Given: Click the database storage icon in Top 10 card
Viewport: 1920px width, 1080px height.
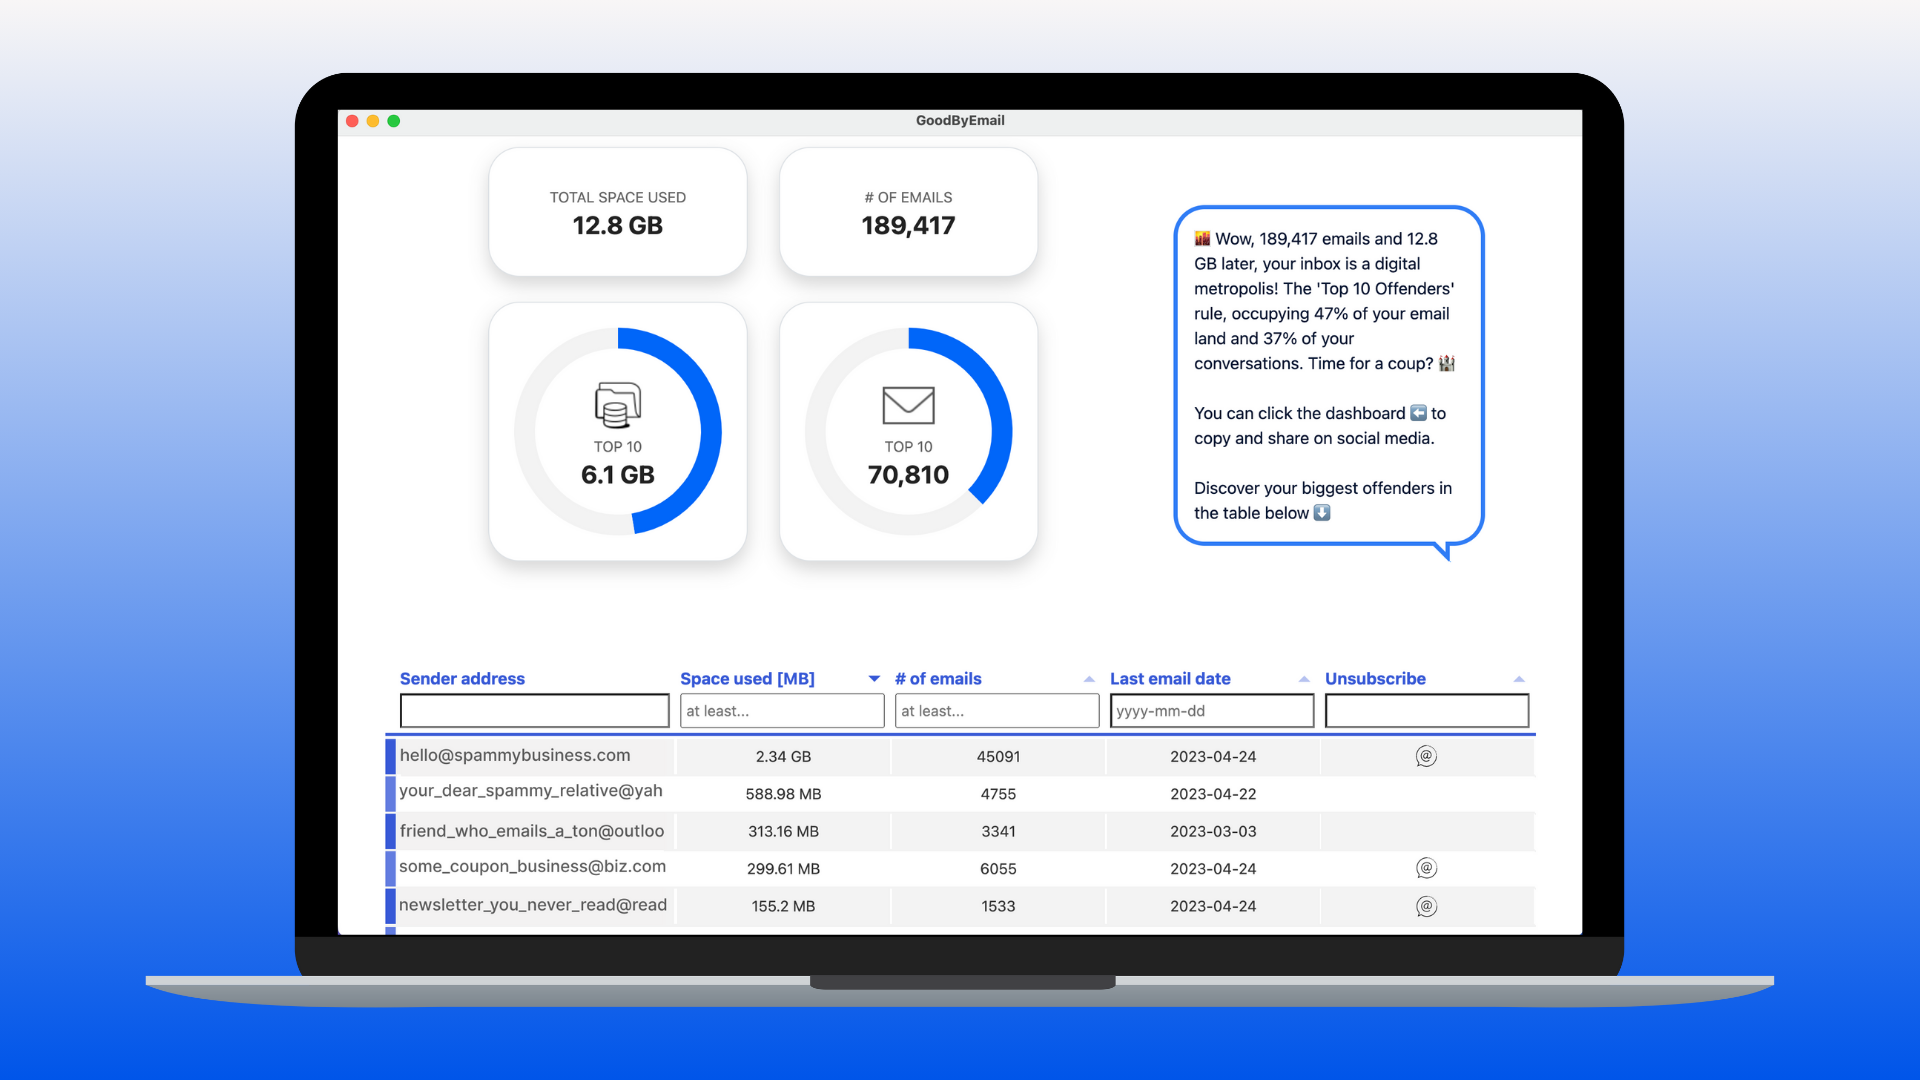Looking at the screenshot, I should click(617, 405).
